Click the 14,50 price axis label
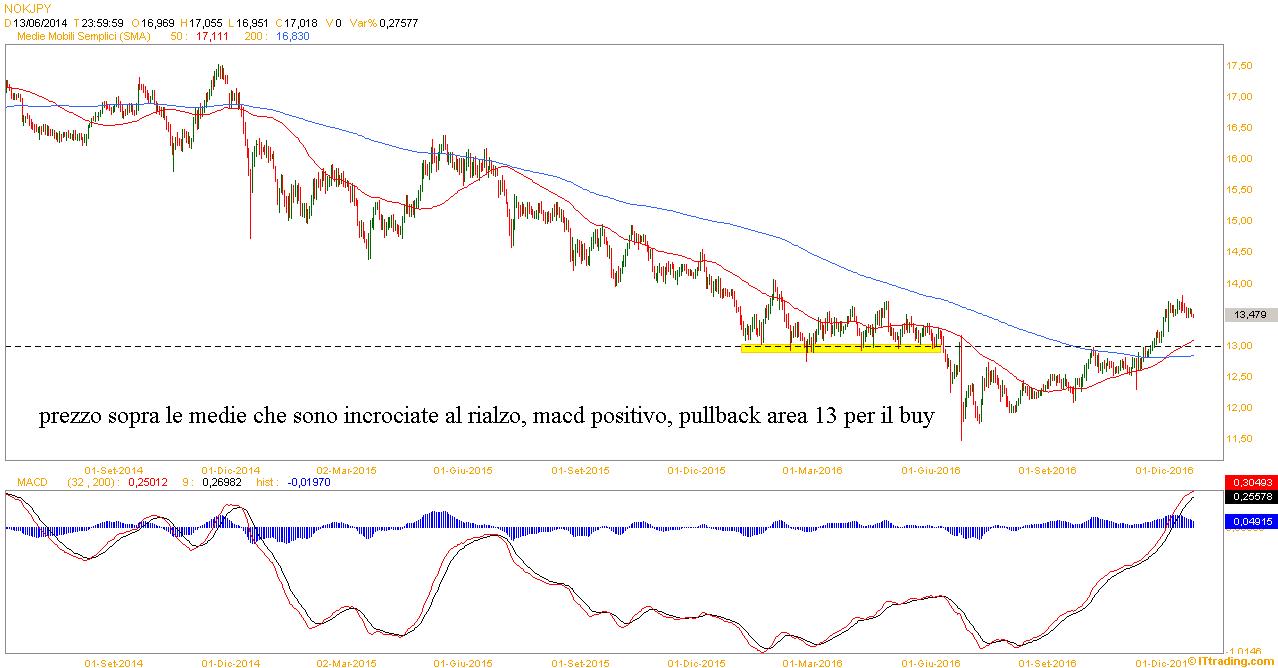Viewport: 1278px width, 668px height. [x=1238, y=252]
